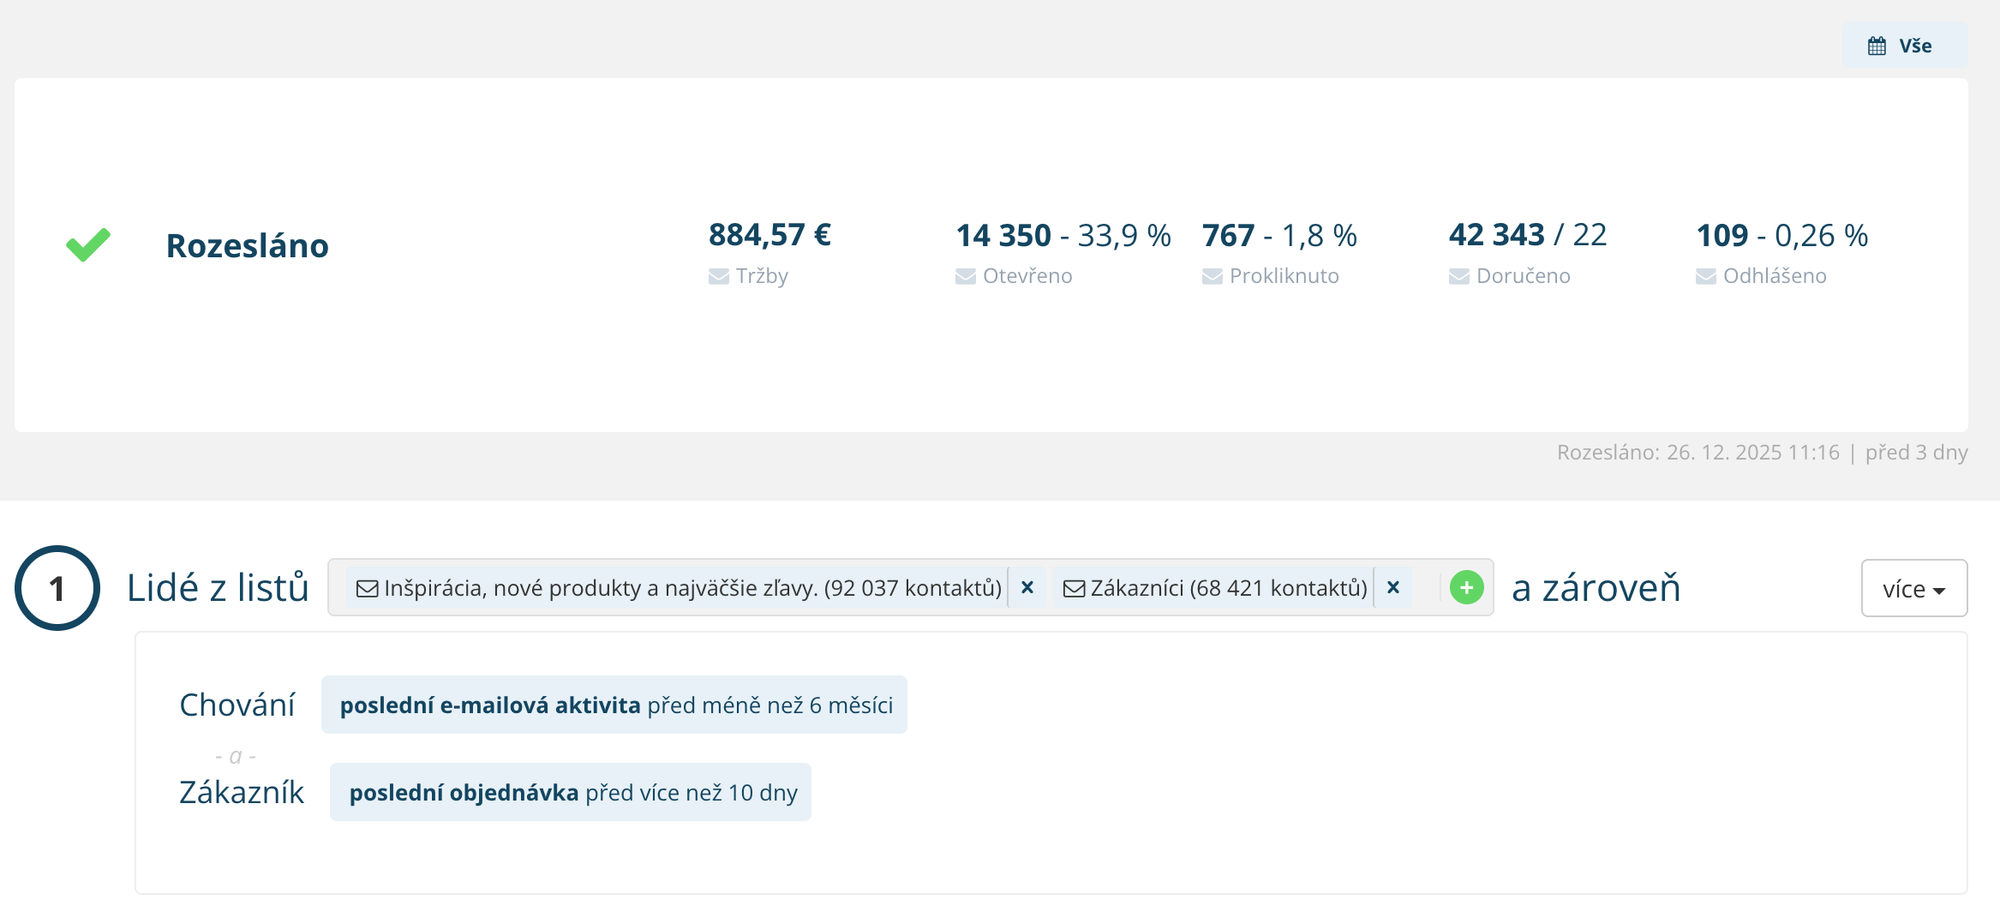Remove the Zákazníci list tag

1393,588
